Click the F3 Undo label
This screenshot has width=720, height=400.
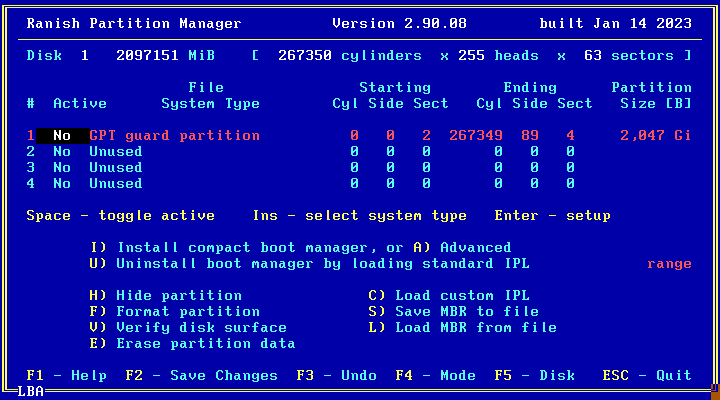pyautogui.click(x=336, y=376)
